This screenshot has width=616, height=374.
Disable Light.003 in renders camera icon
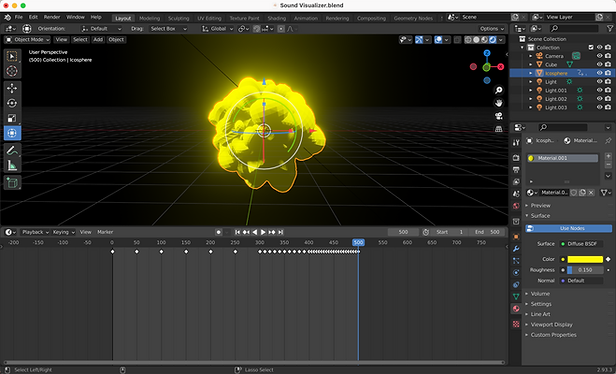click(608, 107)
